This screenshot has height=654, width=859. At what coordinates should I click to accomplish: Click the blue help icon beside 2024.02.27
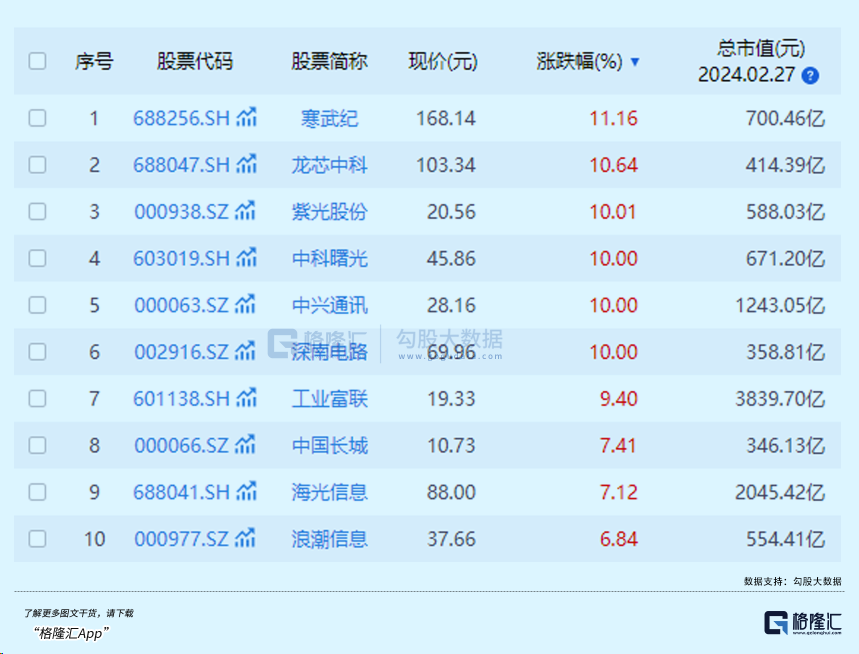pyautogui.click(x=810, y=75)
